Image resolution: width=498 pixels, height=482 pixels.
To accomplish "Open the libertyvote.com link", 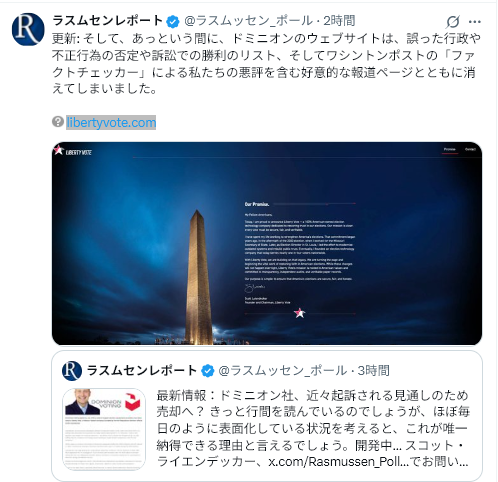I will click(111, 123).
